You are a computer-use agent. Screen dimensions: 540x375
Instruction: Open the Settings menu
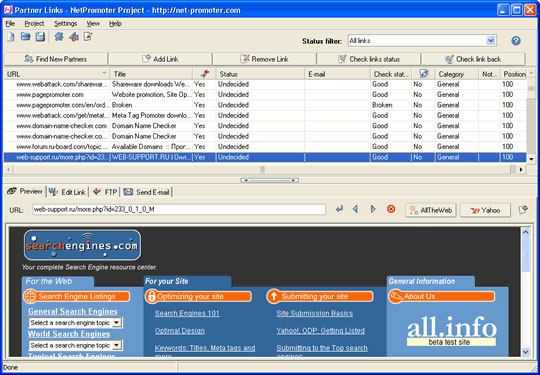click(x=65, y=23)
